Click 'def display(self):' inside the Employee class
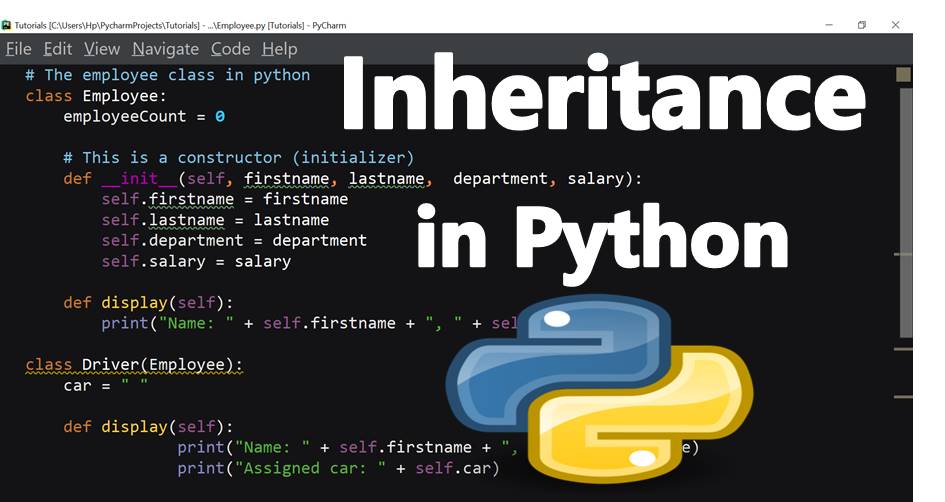This screenshot has height=502, width=945. [x=148, y=303]
